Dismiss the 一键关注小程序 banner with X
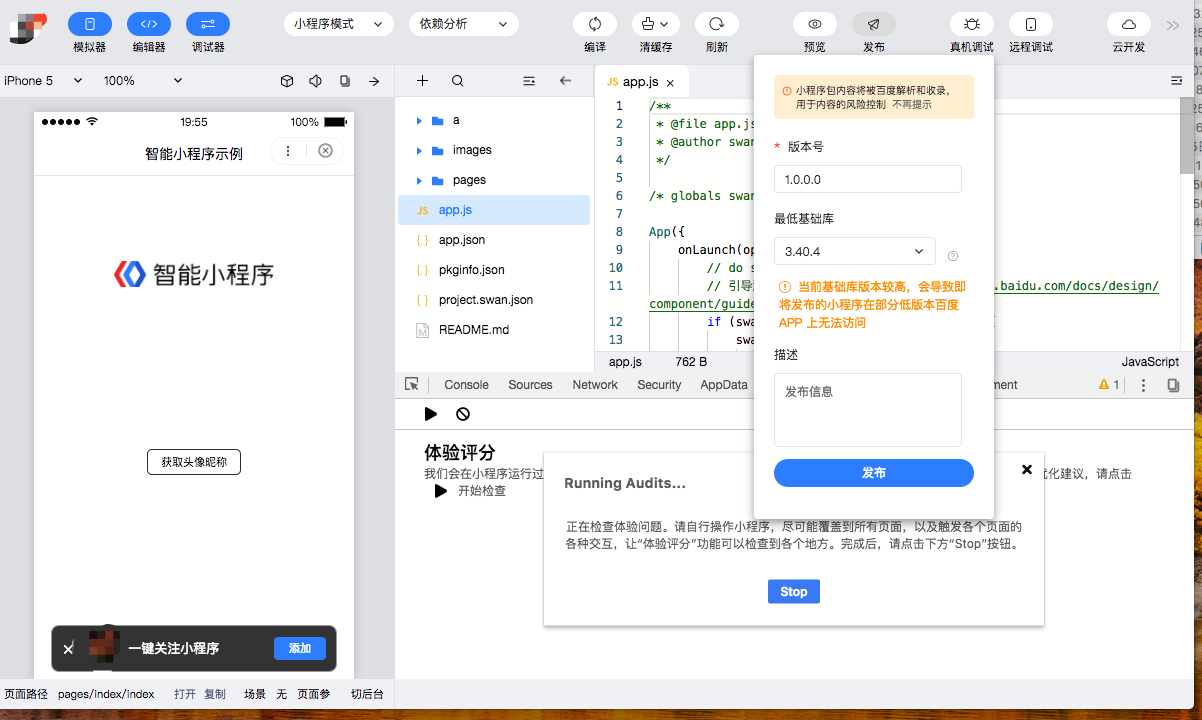 pos(68,649)
